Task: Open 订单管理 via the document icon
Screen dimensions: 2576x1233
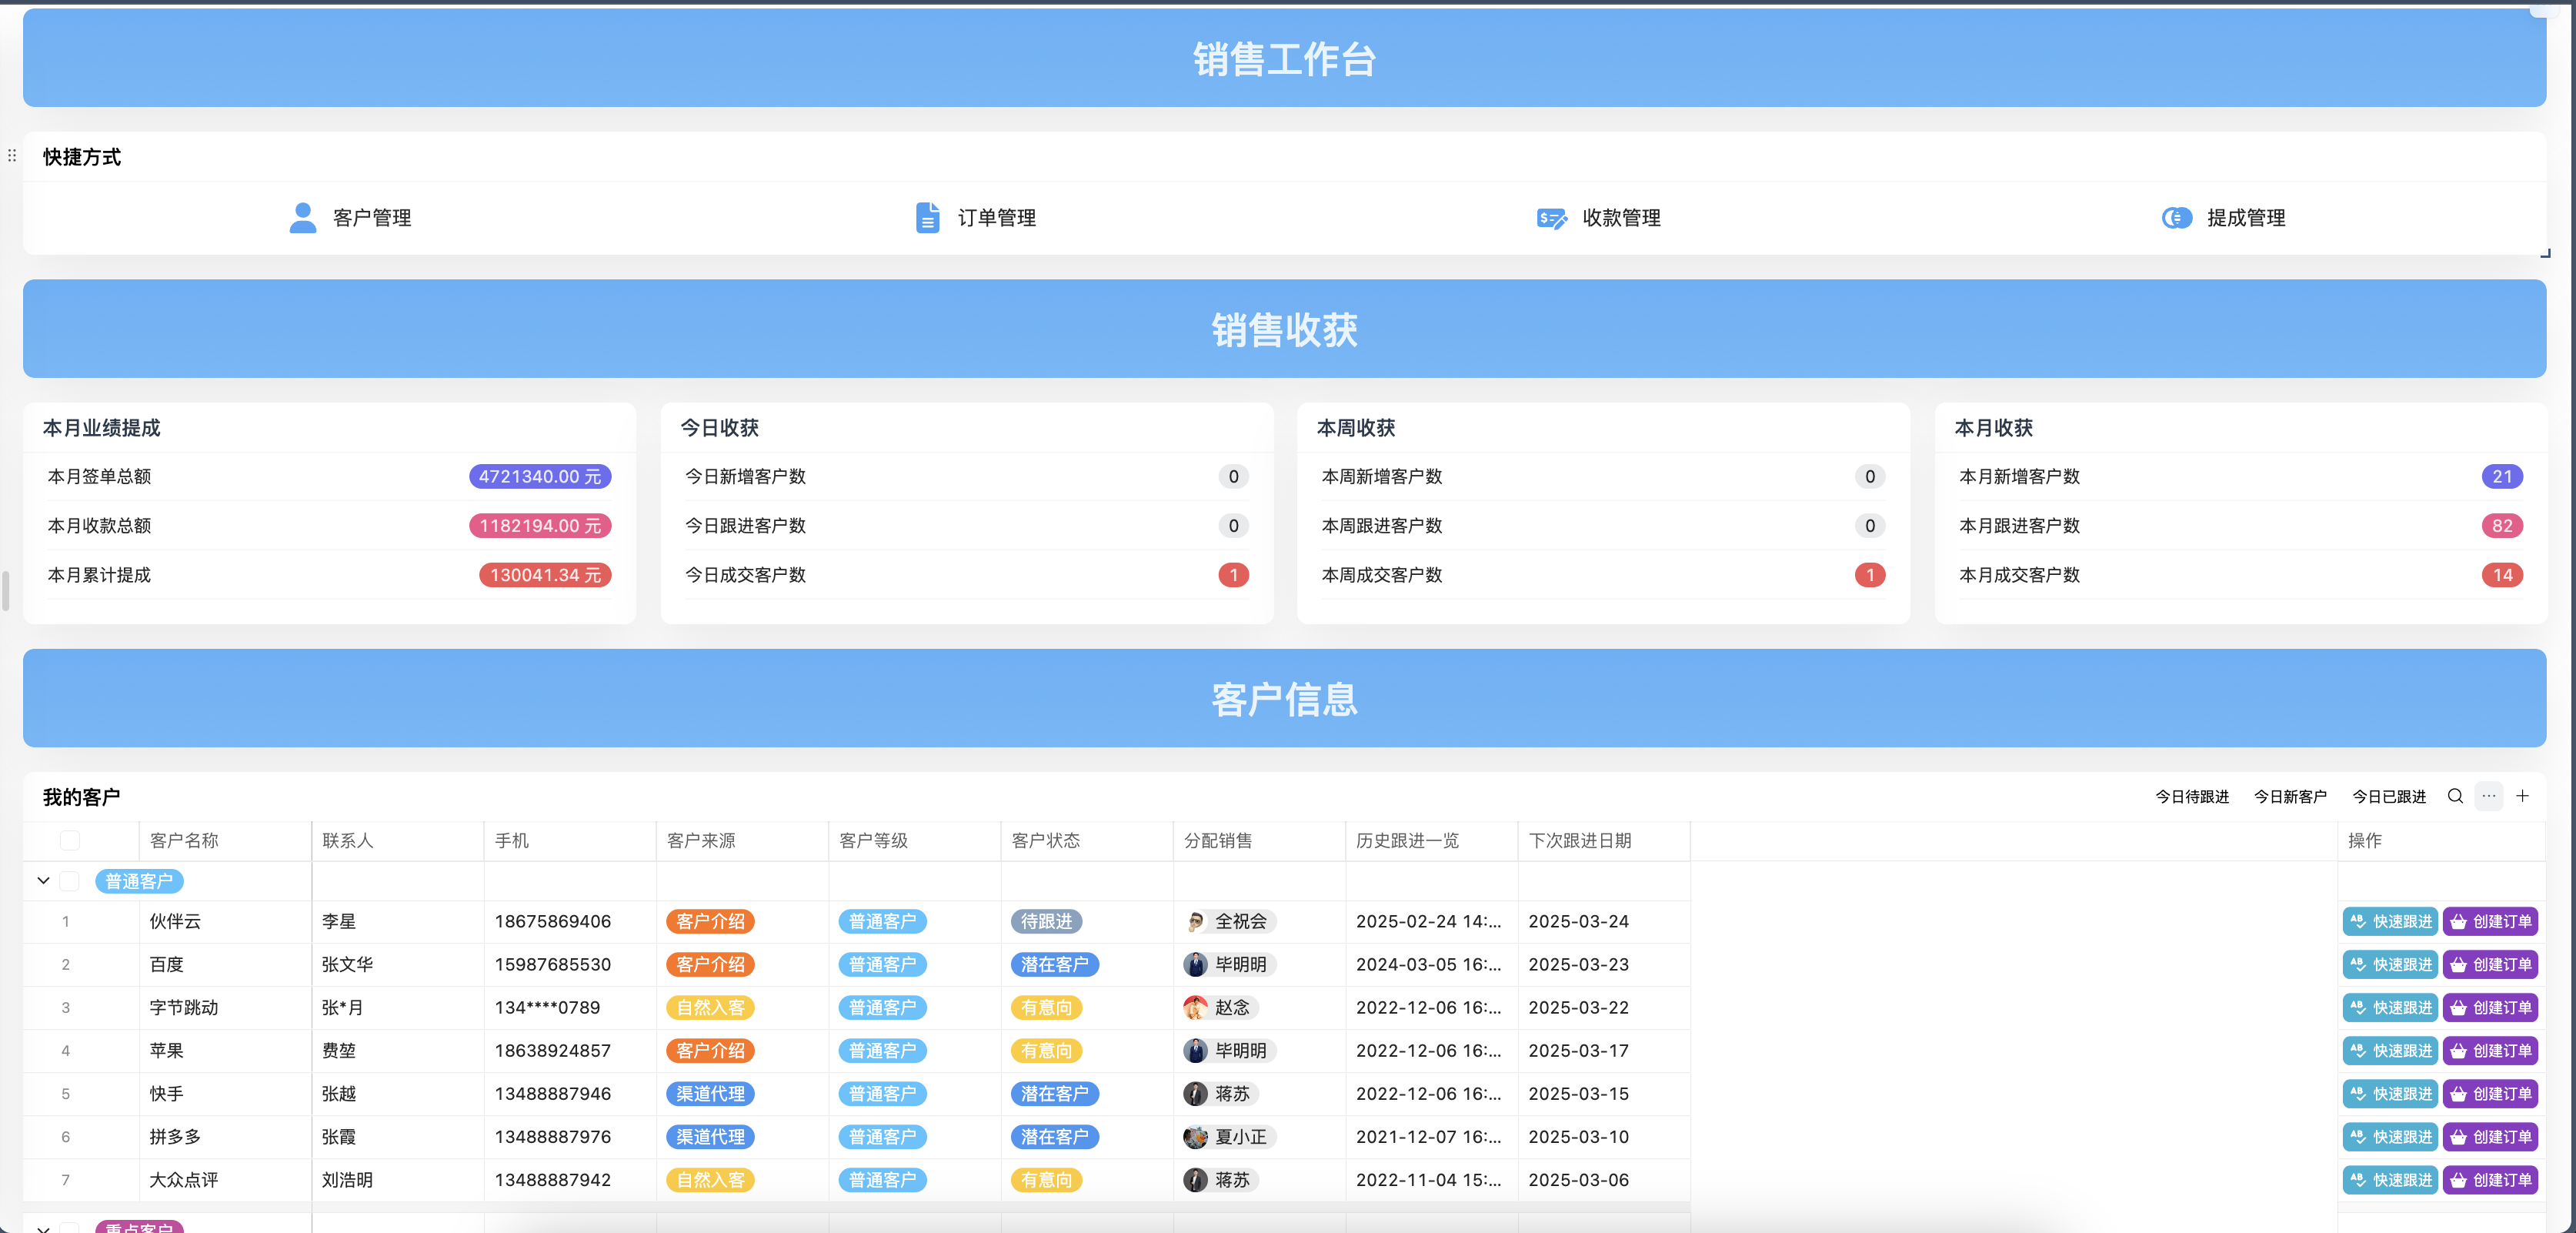Action: [927, 217]
